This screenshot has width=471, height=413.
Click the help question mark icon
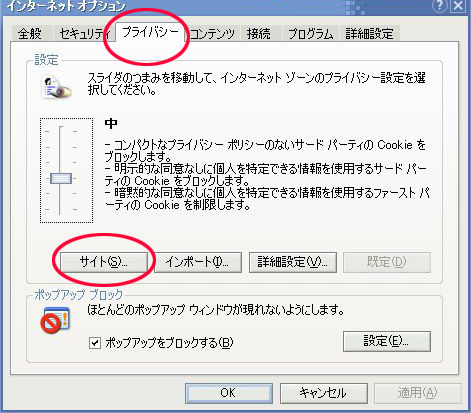[x=440, y=6]
